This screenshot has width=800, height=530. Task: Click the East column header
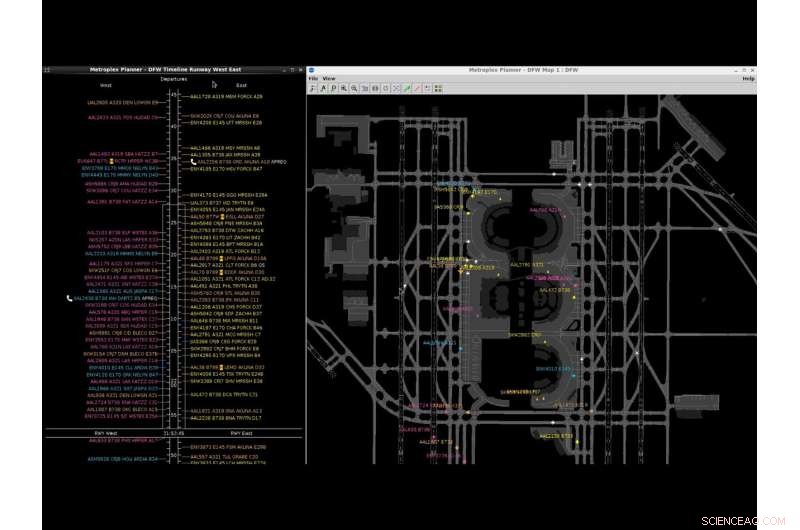coord(241,86)
